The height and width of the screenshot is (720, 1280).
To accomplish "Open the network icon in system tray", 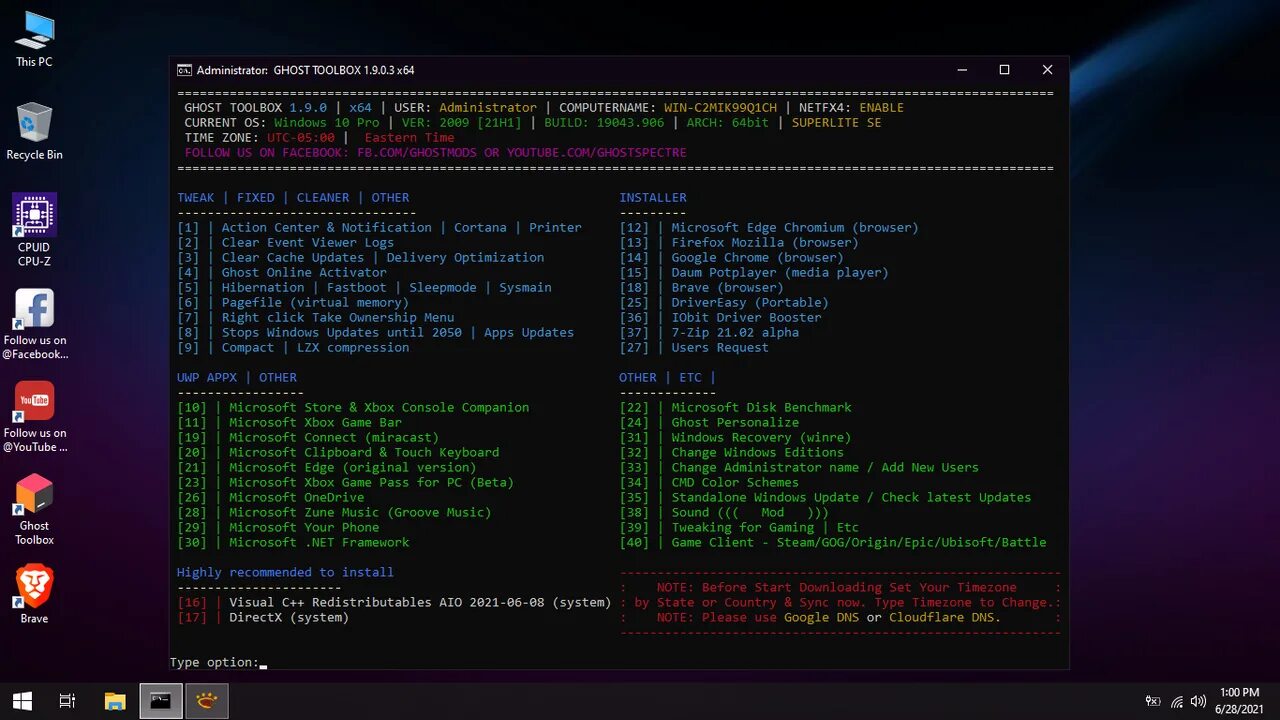I will coord(1177,702).
